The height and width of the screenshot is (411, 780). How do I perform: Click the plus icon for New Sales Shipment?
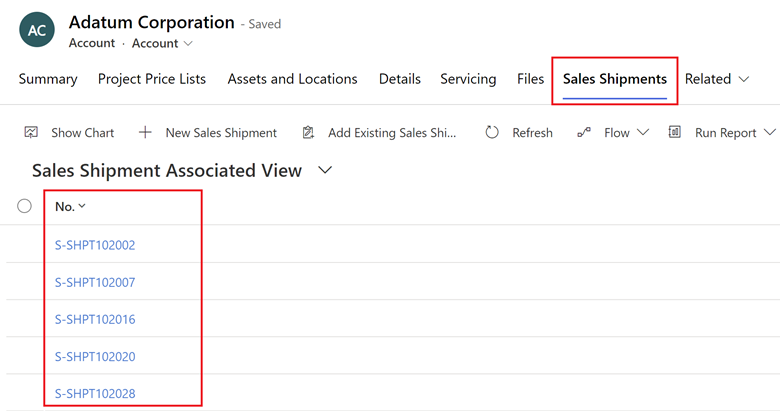[x=145, y=132]
